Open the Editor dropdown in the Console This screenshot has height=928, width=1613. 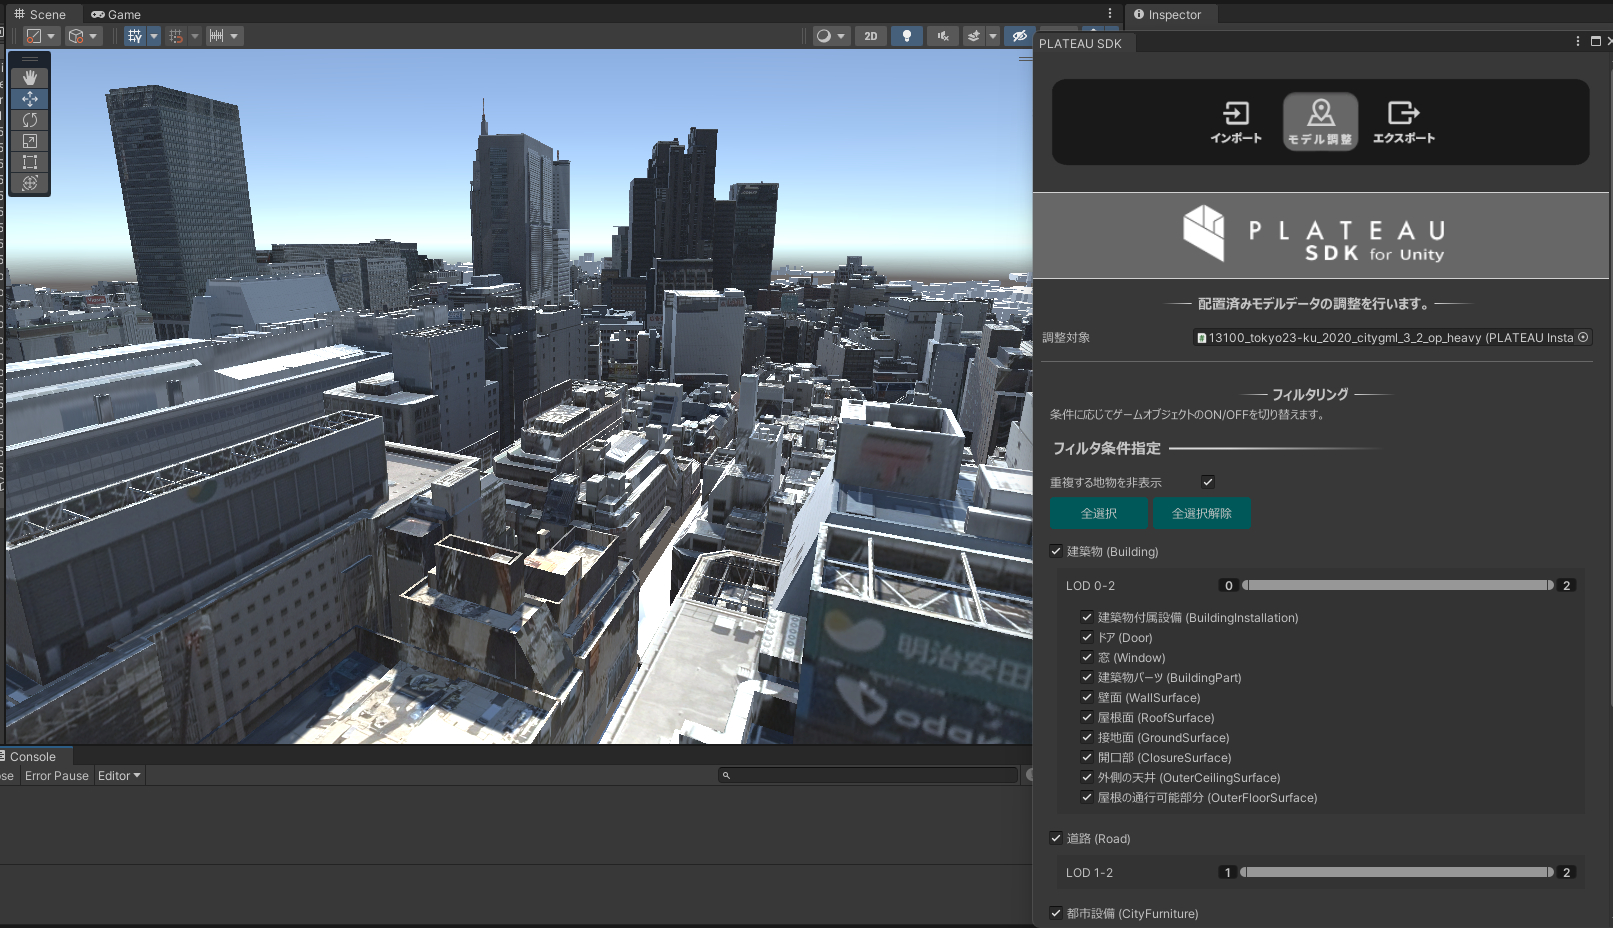[x=118, y=775]
